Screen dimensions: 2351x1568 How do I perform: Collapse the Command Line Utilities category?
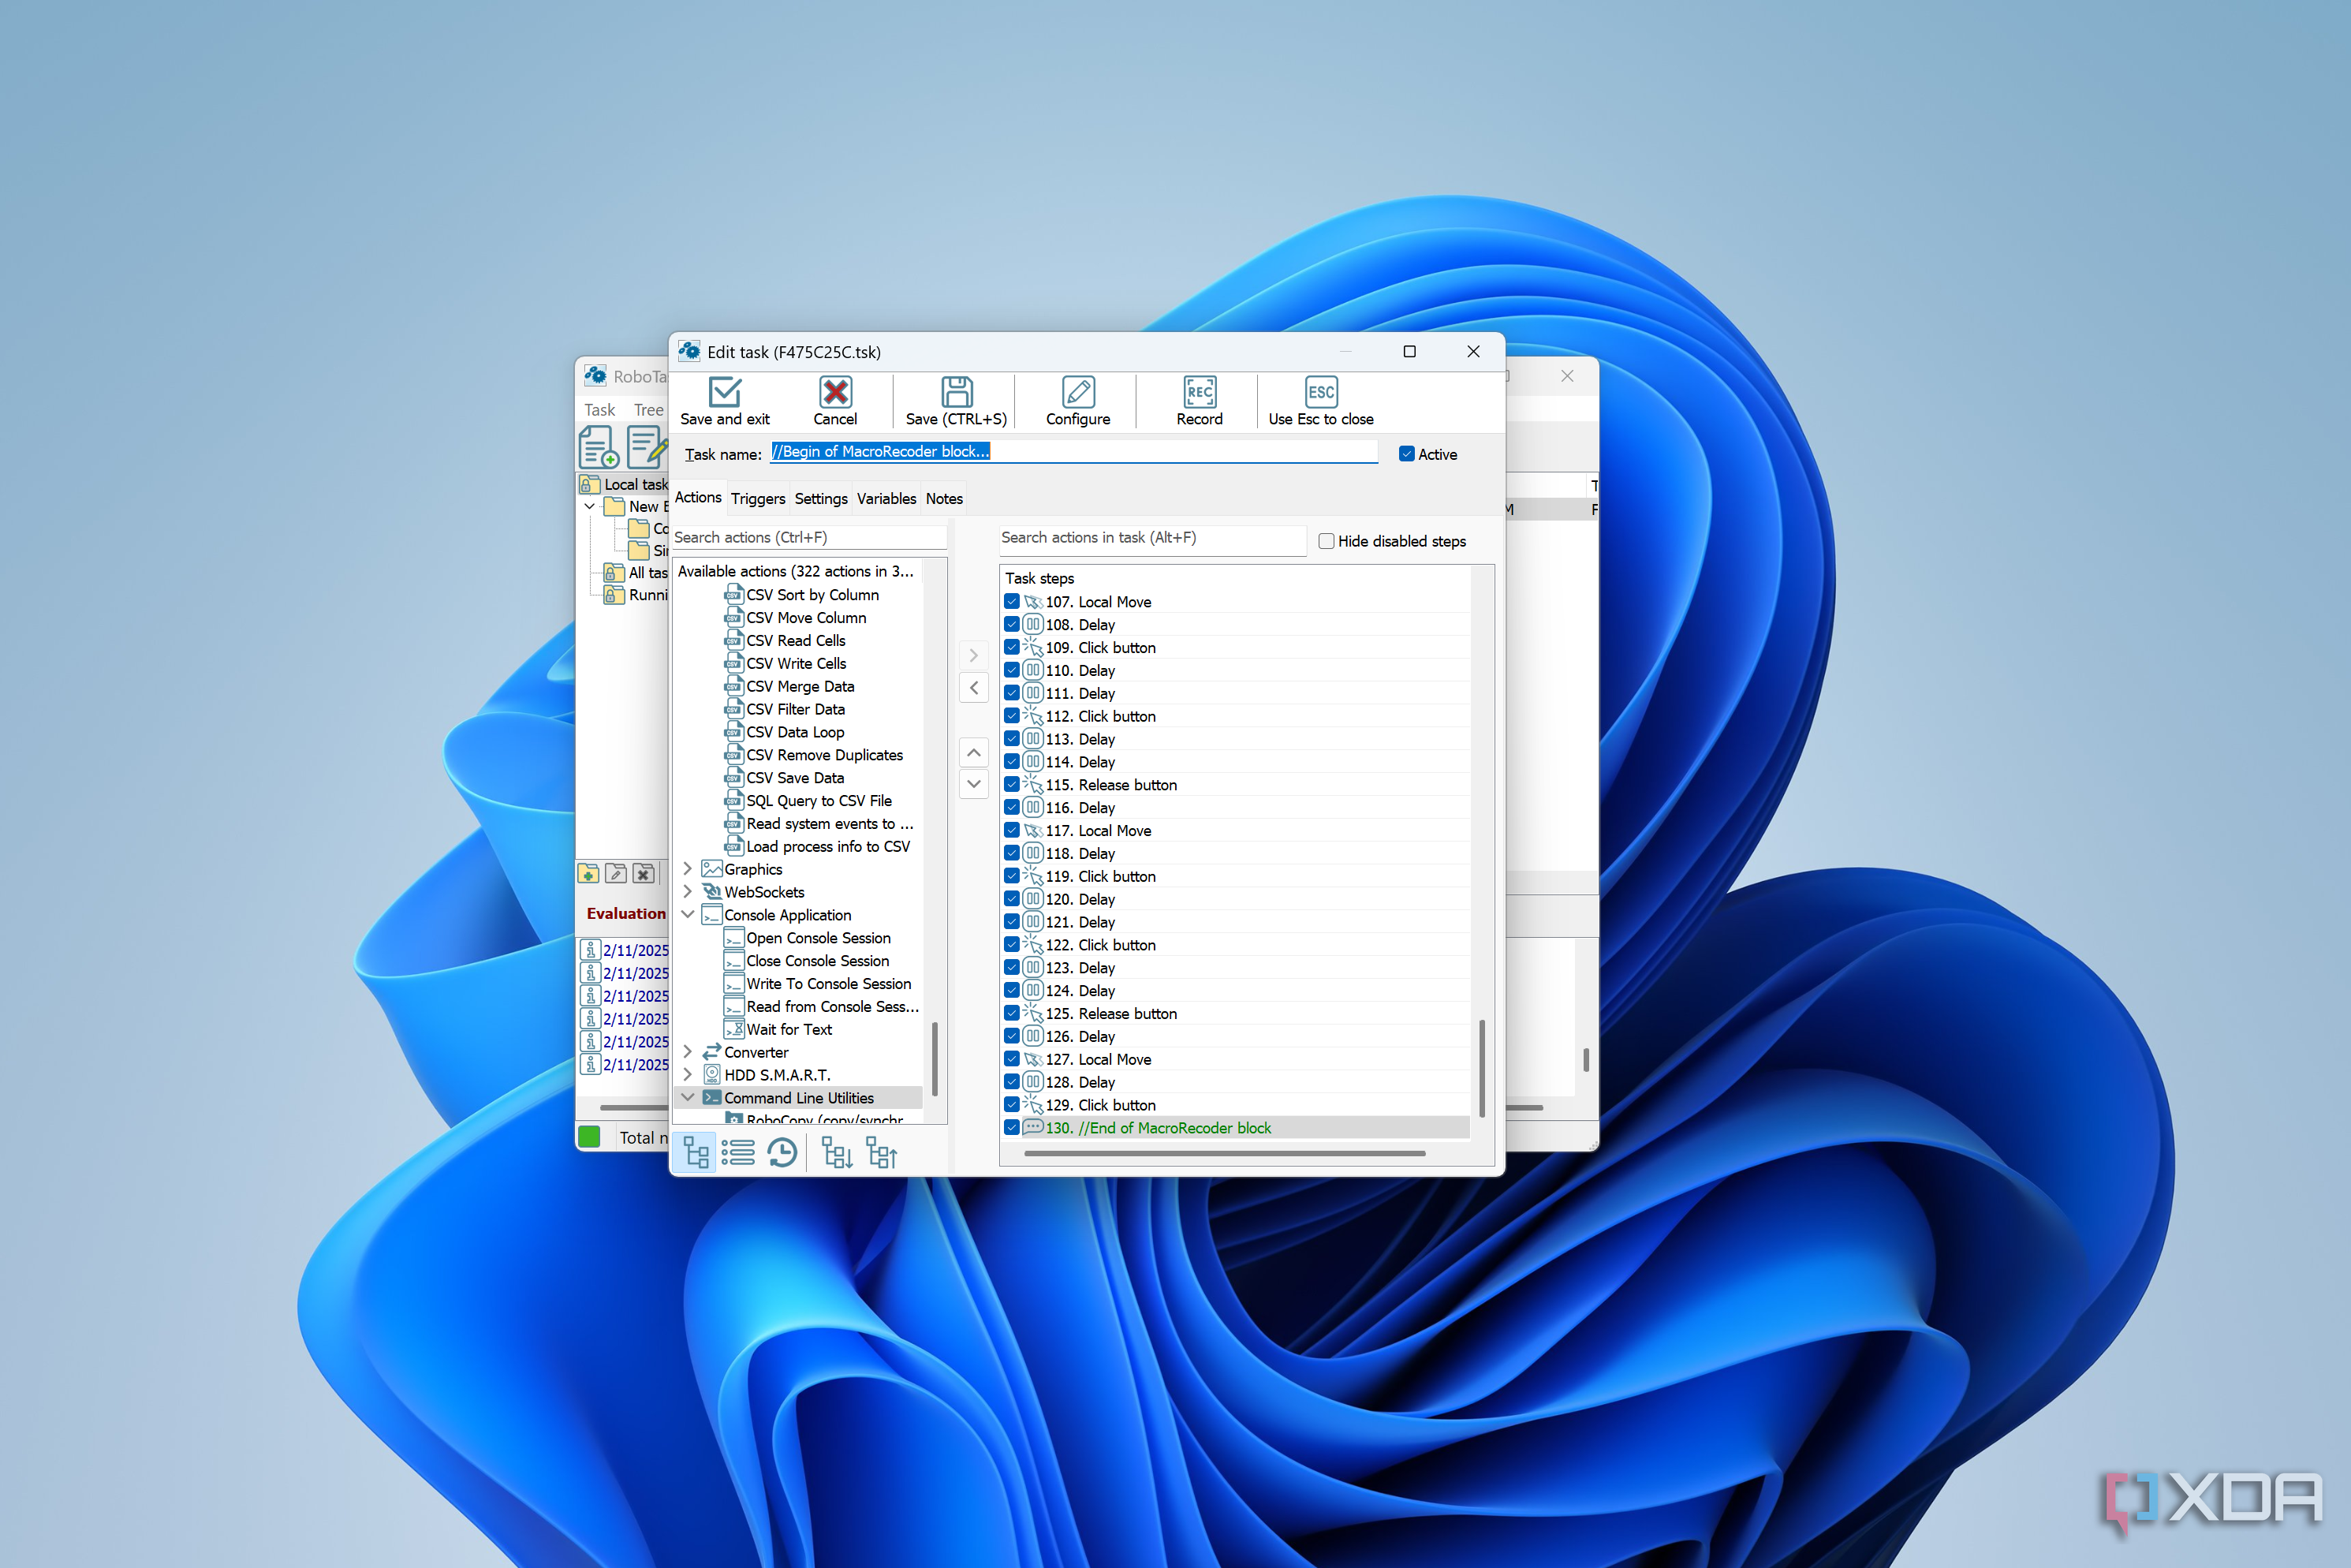[x=688, y=1098]
